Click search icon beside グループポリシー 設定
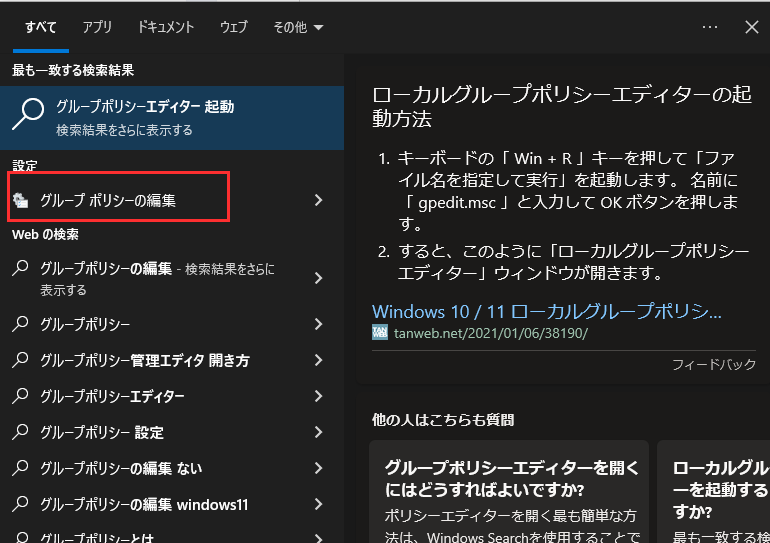Screen dimensions: 770x543 (20, 432)
